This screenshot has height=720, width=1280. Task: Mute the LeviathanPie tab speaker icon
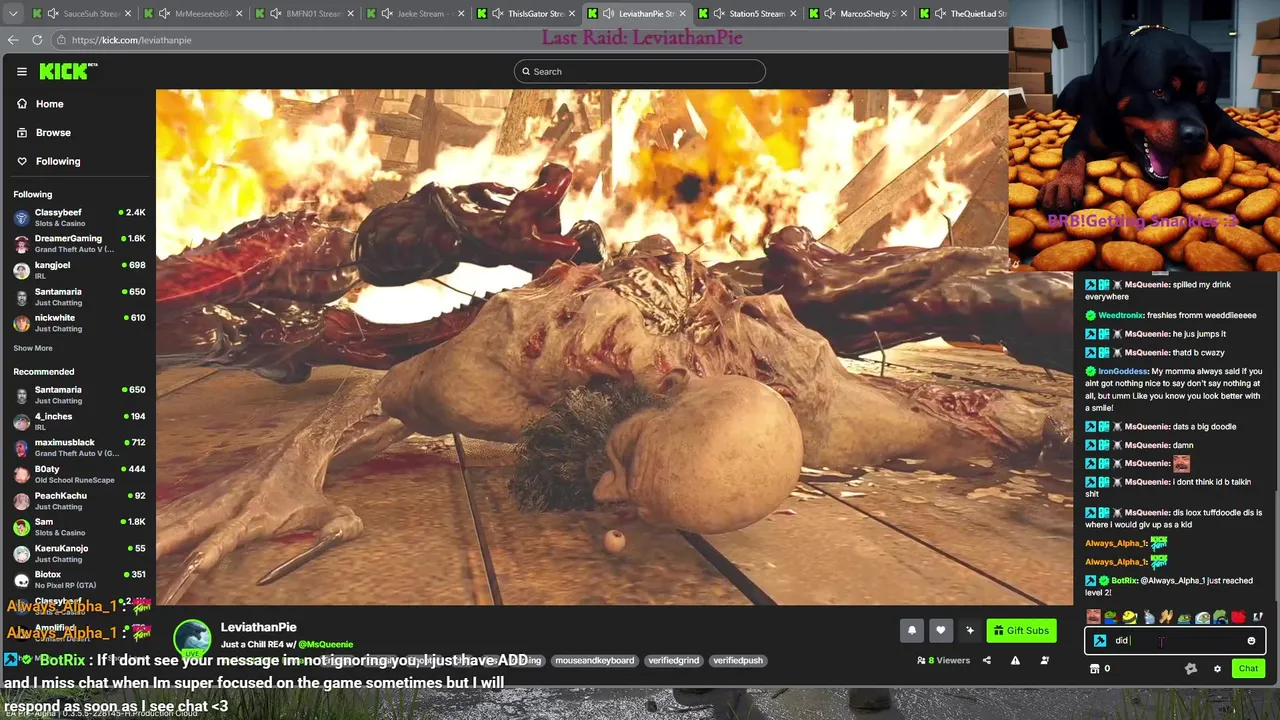608,14
